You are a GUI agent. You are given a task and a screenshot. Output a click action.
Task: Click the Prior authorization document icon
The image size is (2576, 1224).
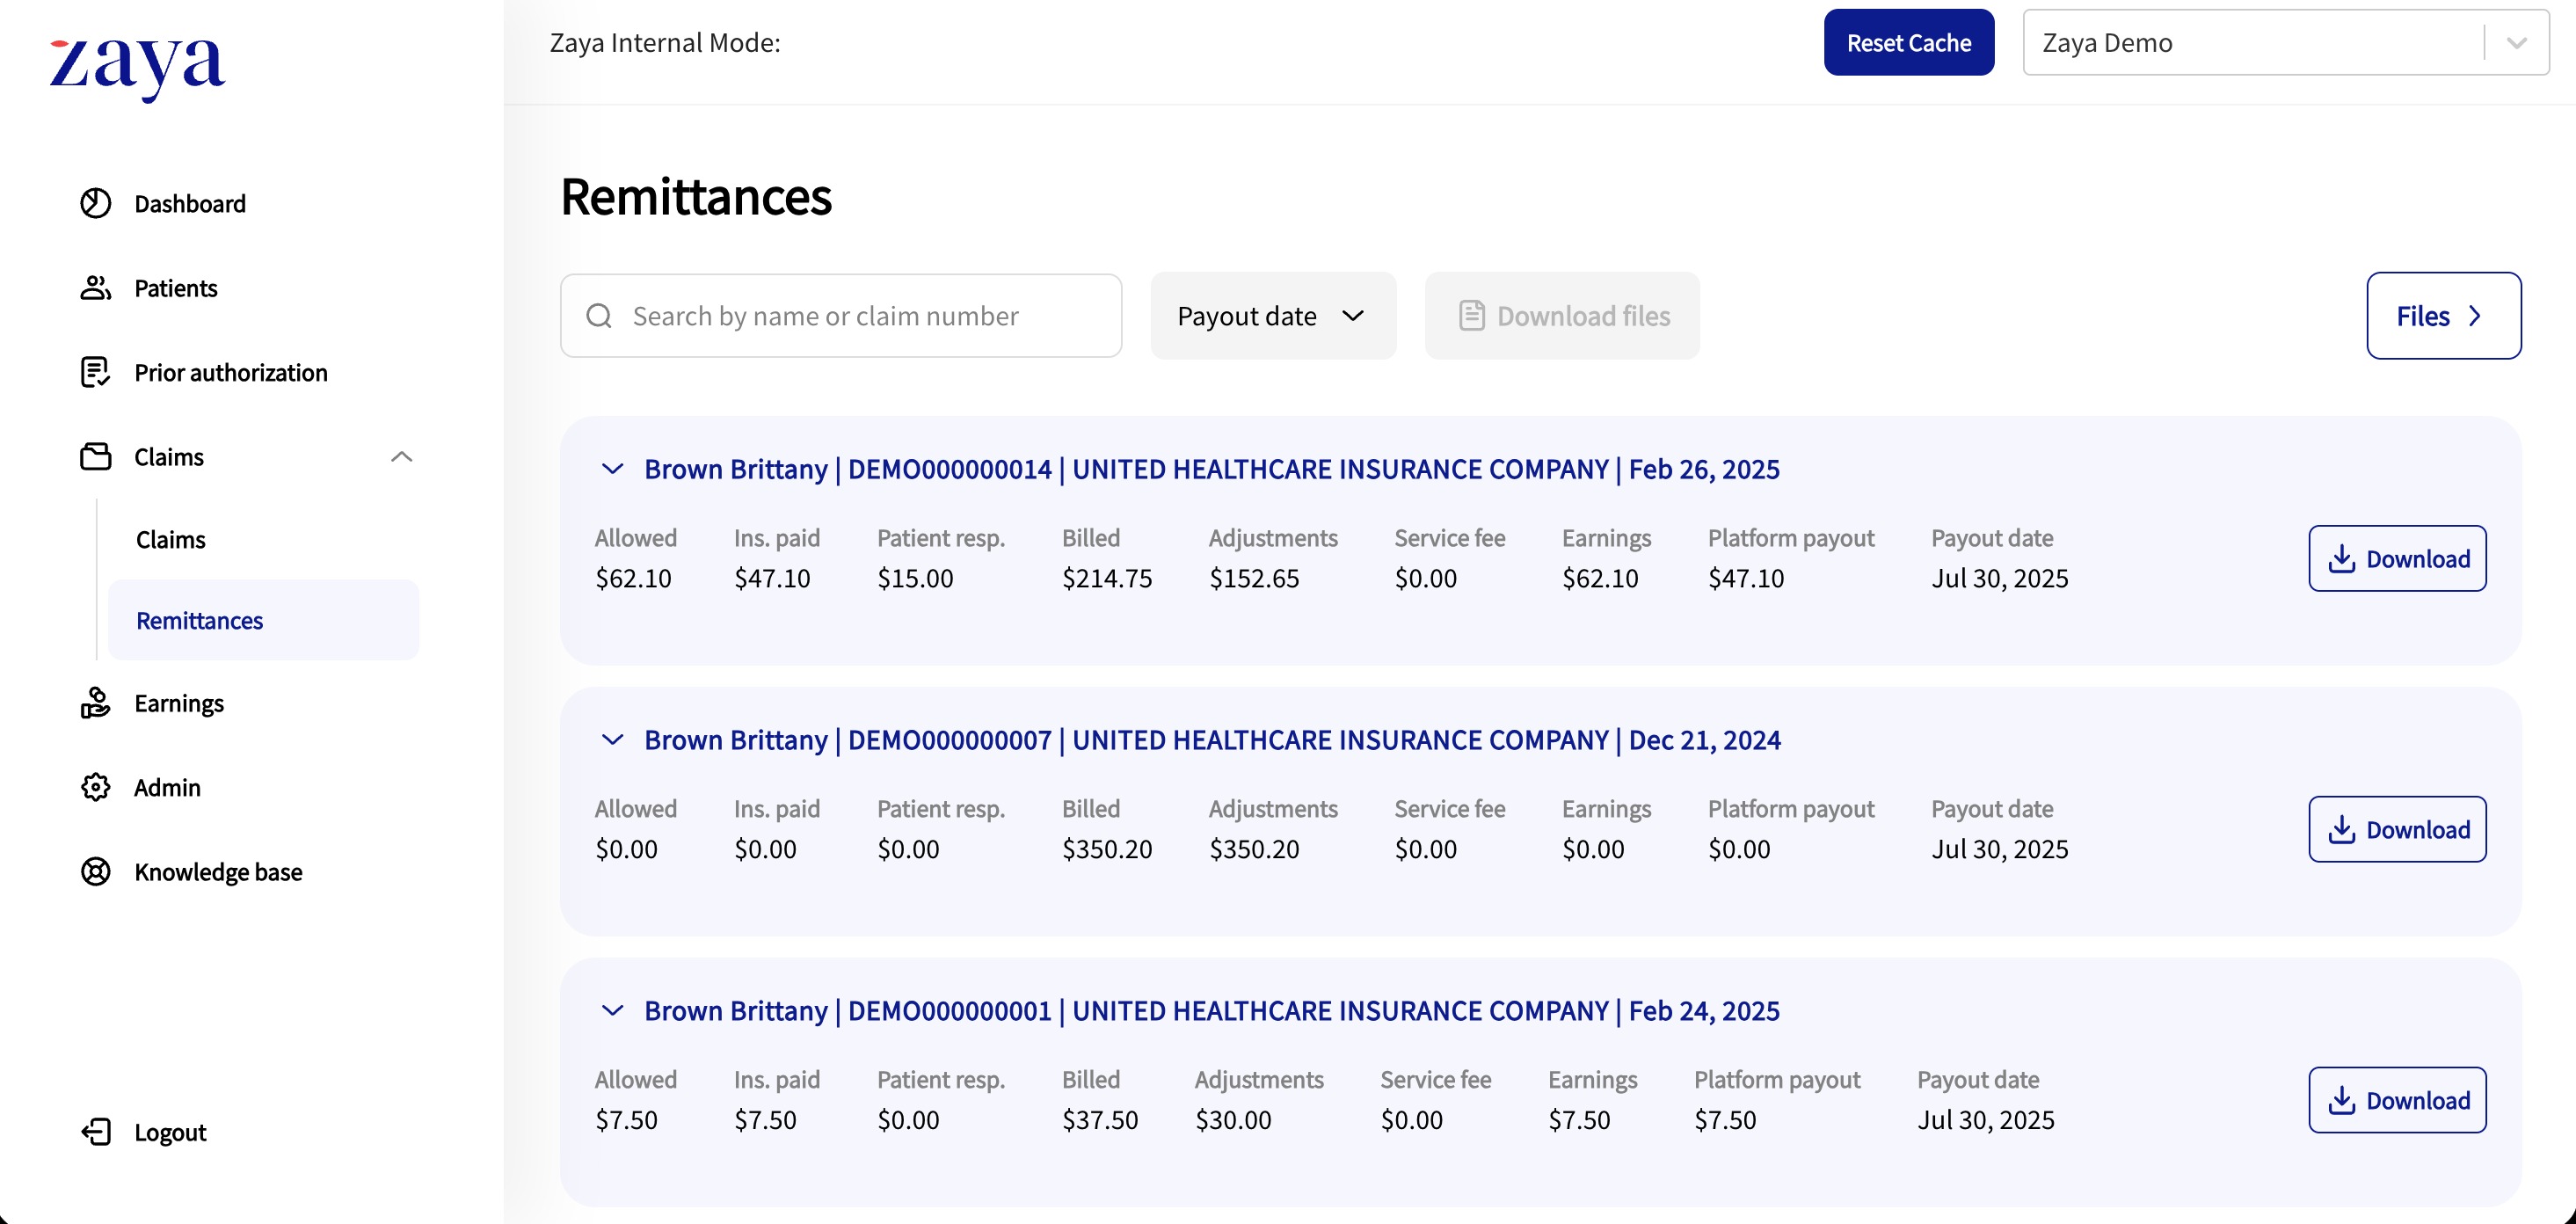95,372
